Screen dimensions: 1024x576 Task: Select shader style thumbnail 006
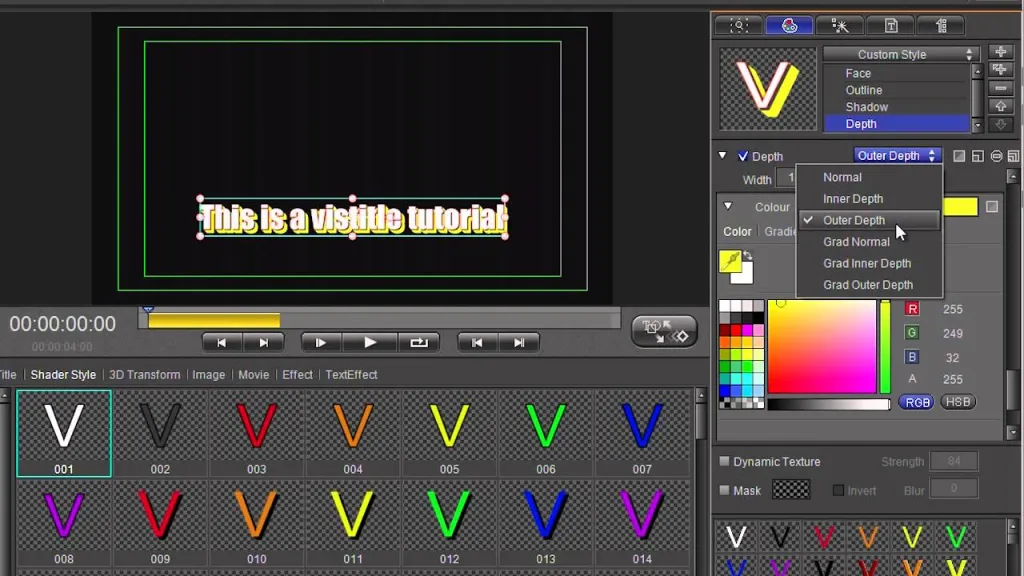(x=545, y=434)
